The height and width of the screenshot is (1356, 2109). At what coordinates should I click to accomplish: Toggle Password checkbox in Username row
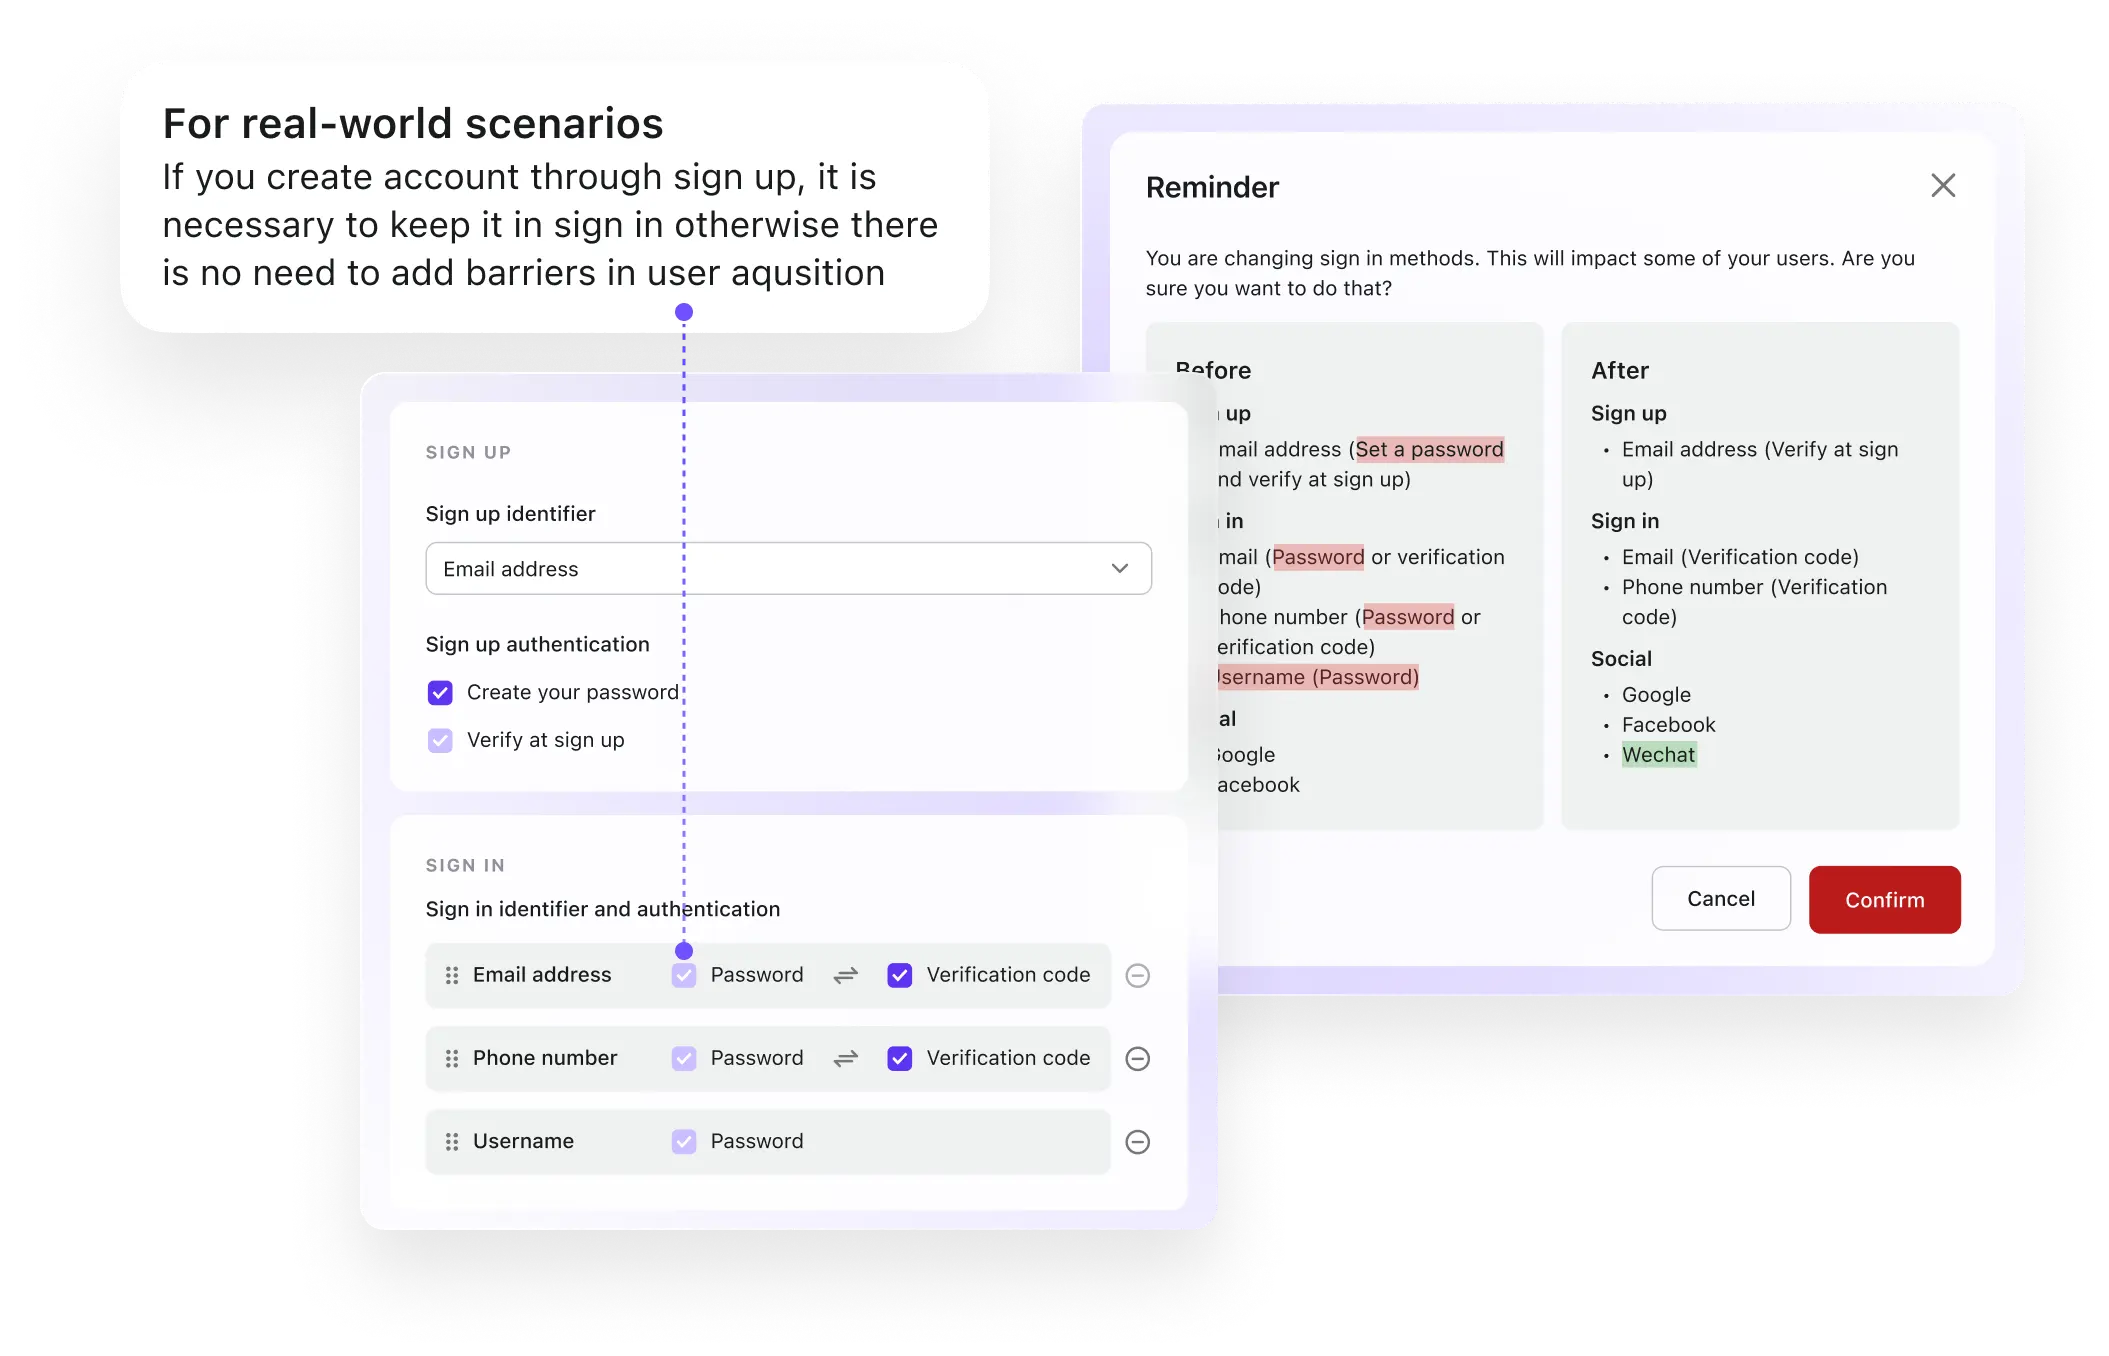(x=684, y=1141)
